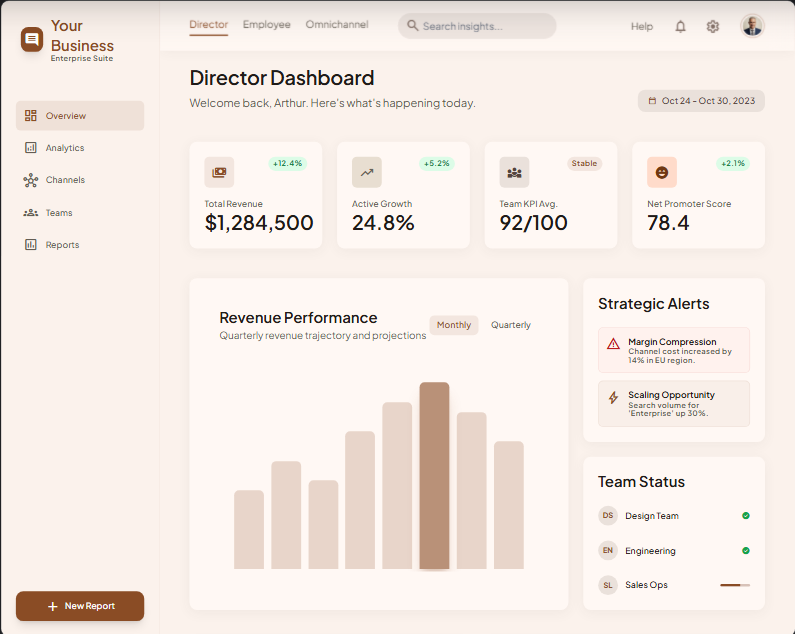Select Monthly chart view
Viewport: 795px width, 634px height.
454,325
